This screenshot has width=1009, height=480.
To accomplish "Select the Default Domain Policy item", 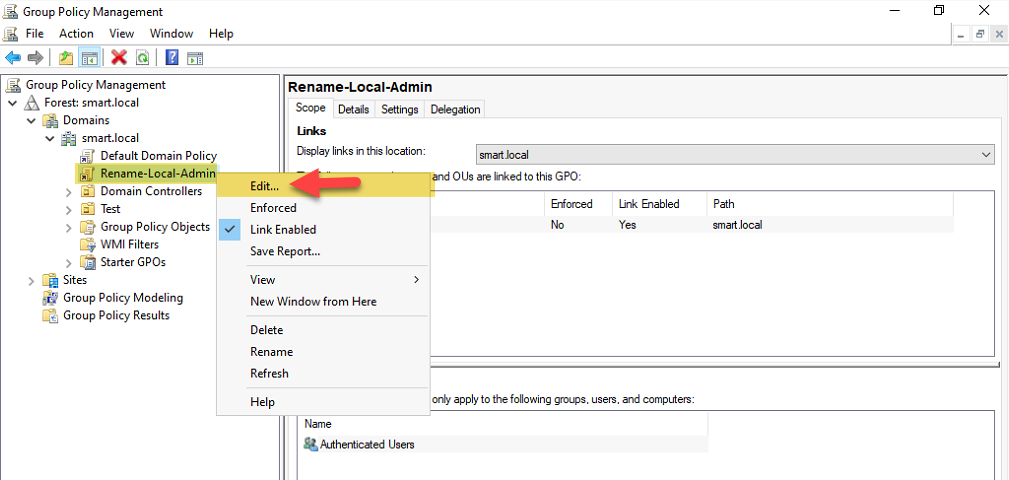I will pyautogui.click(x=158, y=156).
